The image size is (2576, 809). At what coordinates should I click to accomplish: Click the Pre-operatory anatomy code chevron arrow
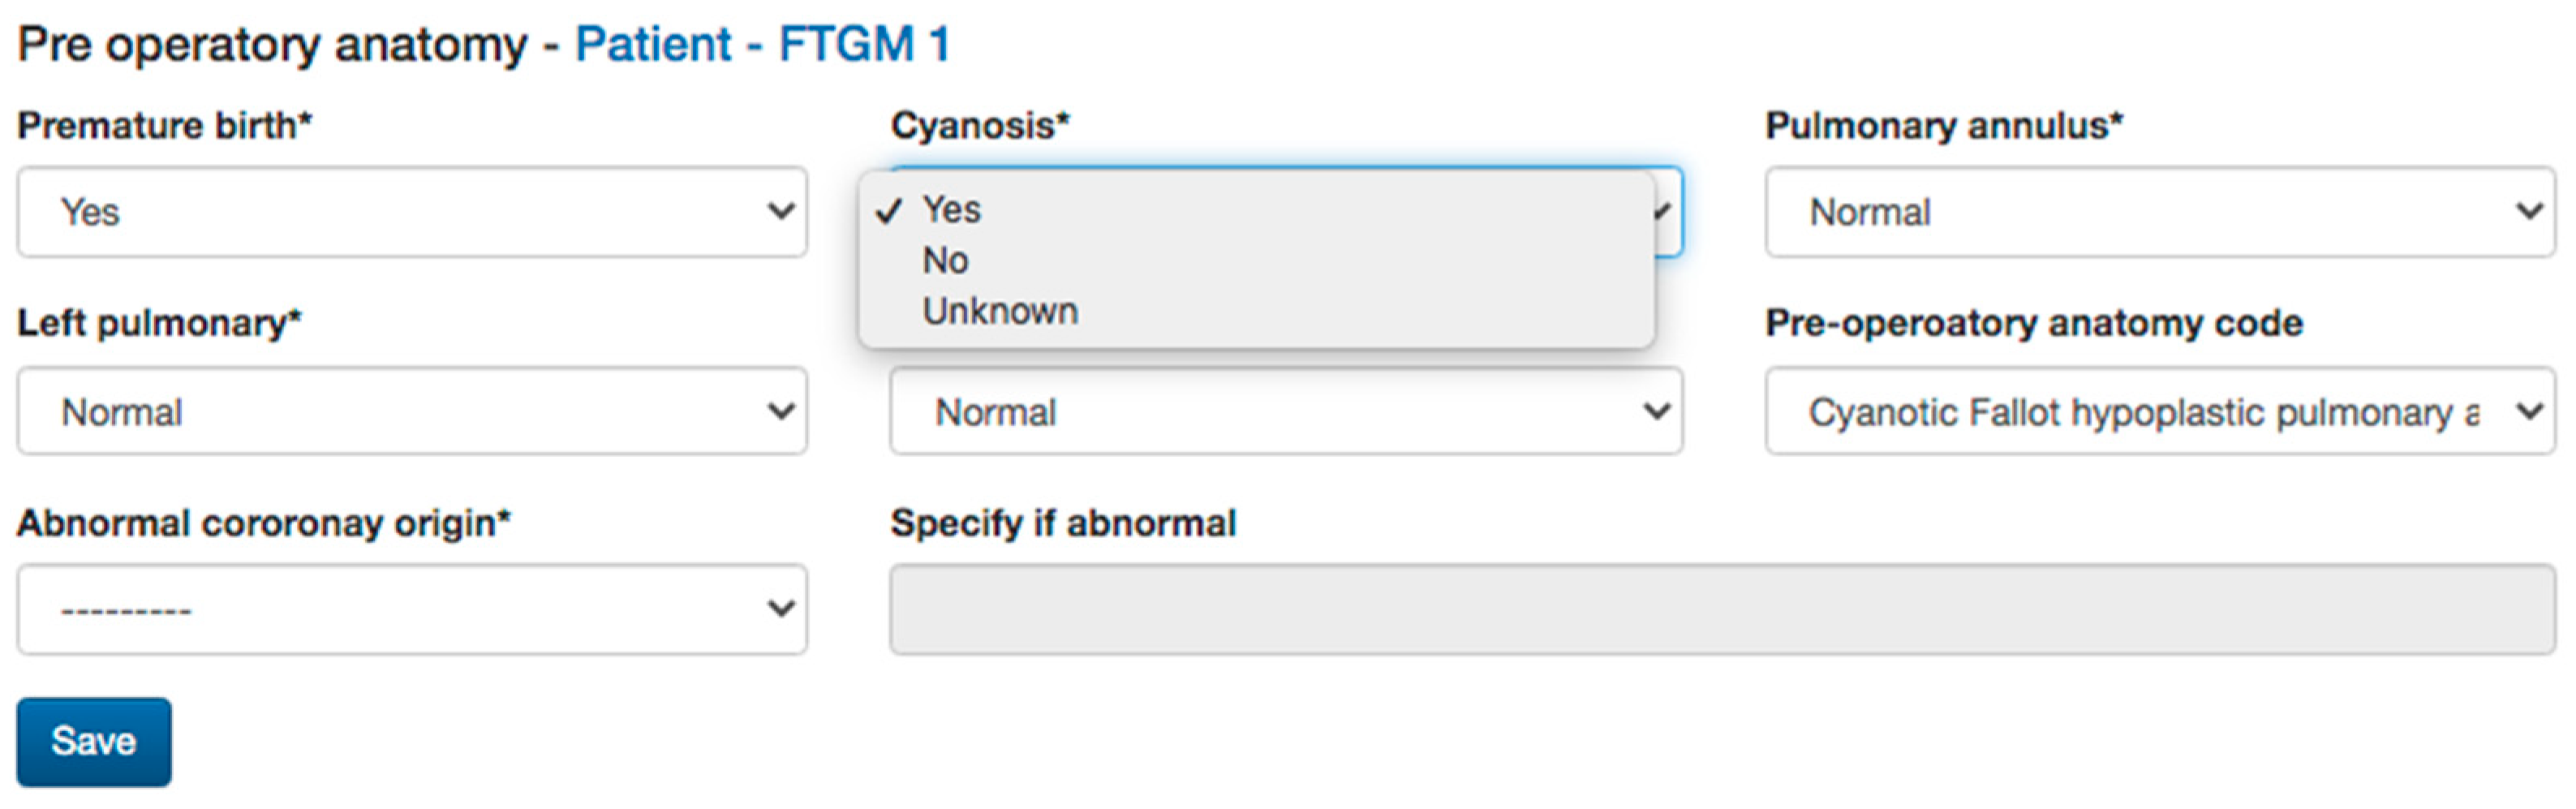[2529, 411]
